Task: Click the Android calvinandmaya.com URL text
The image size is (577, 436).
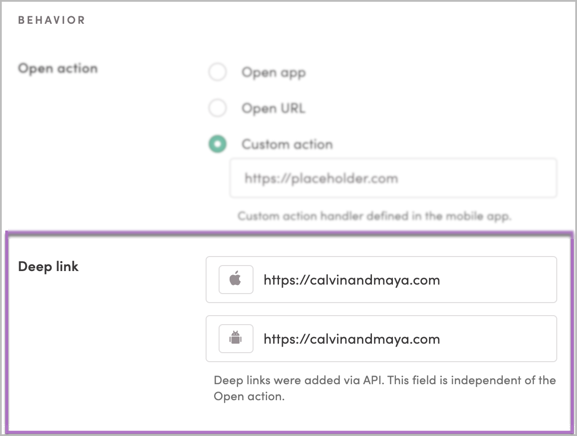Action: [351, 339]
